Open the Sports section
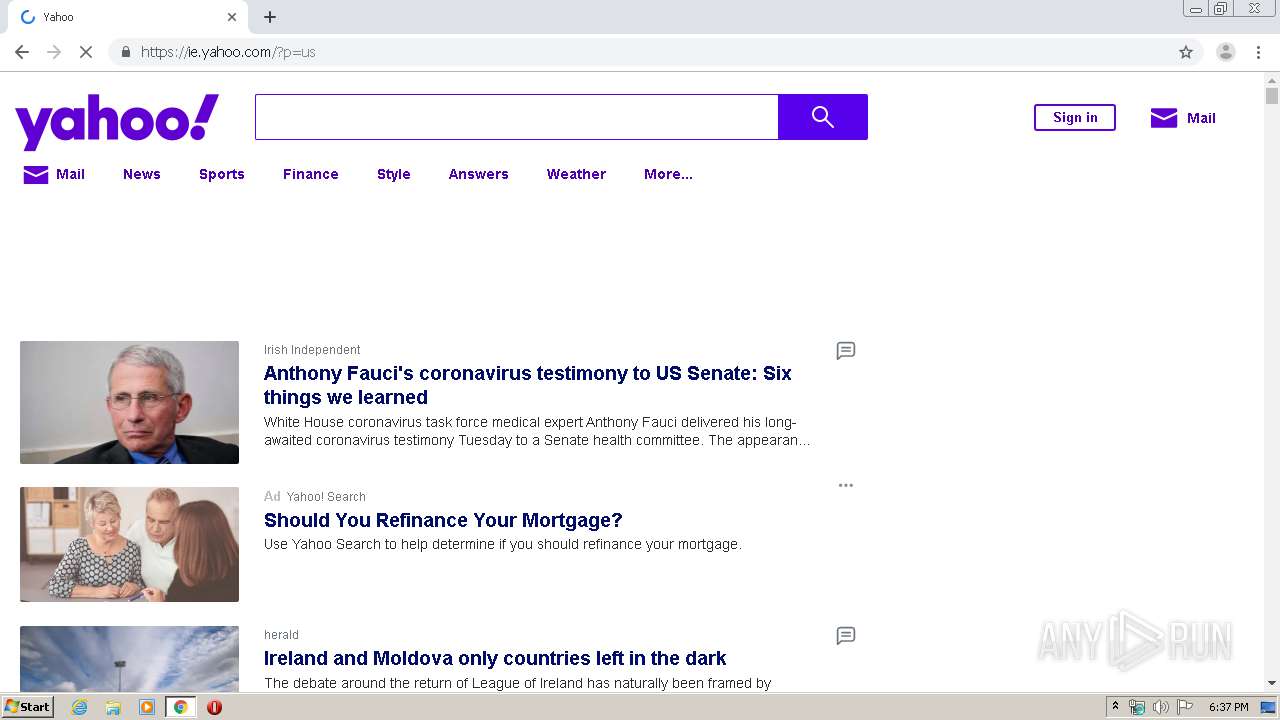Screen dimensions: 1280x720 point(222,174)
